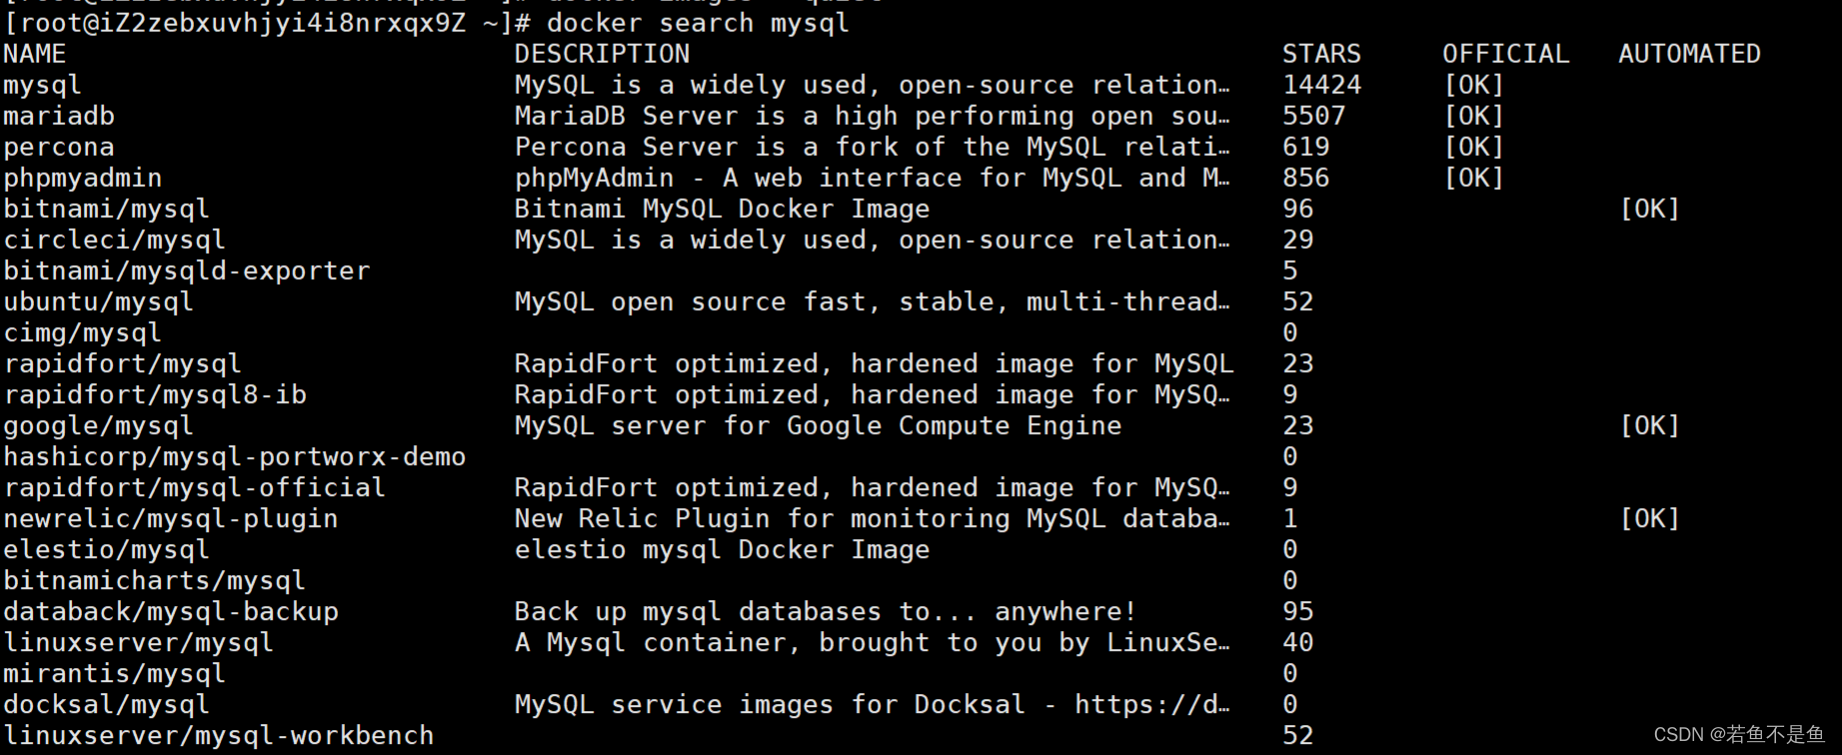Click the databack/mysql-backup image name
This screenshot has width=1842, height=755.
[171, 612]
